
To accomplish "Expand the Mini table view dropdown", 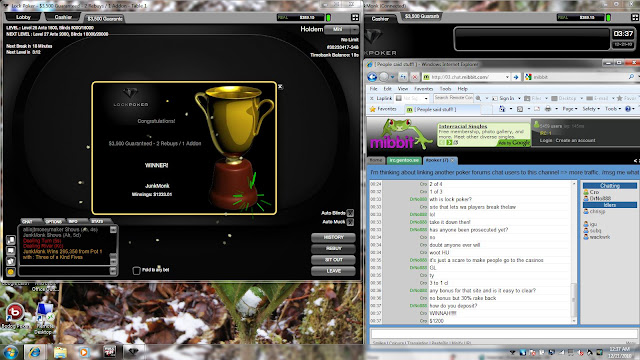I will pyautogui.click(x=354, y=29).
